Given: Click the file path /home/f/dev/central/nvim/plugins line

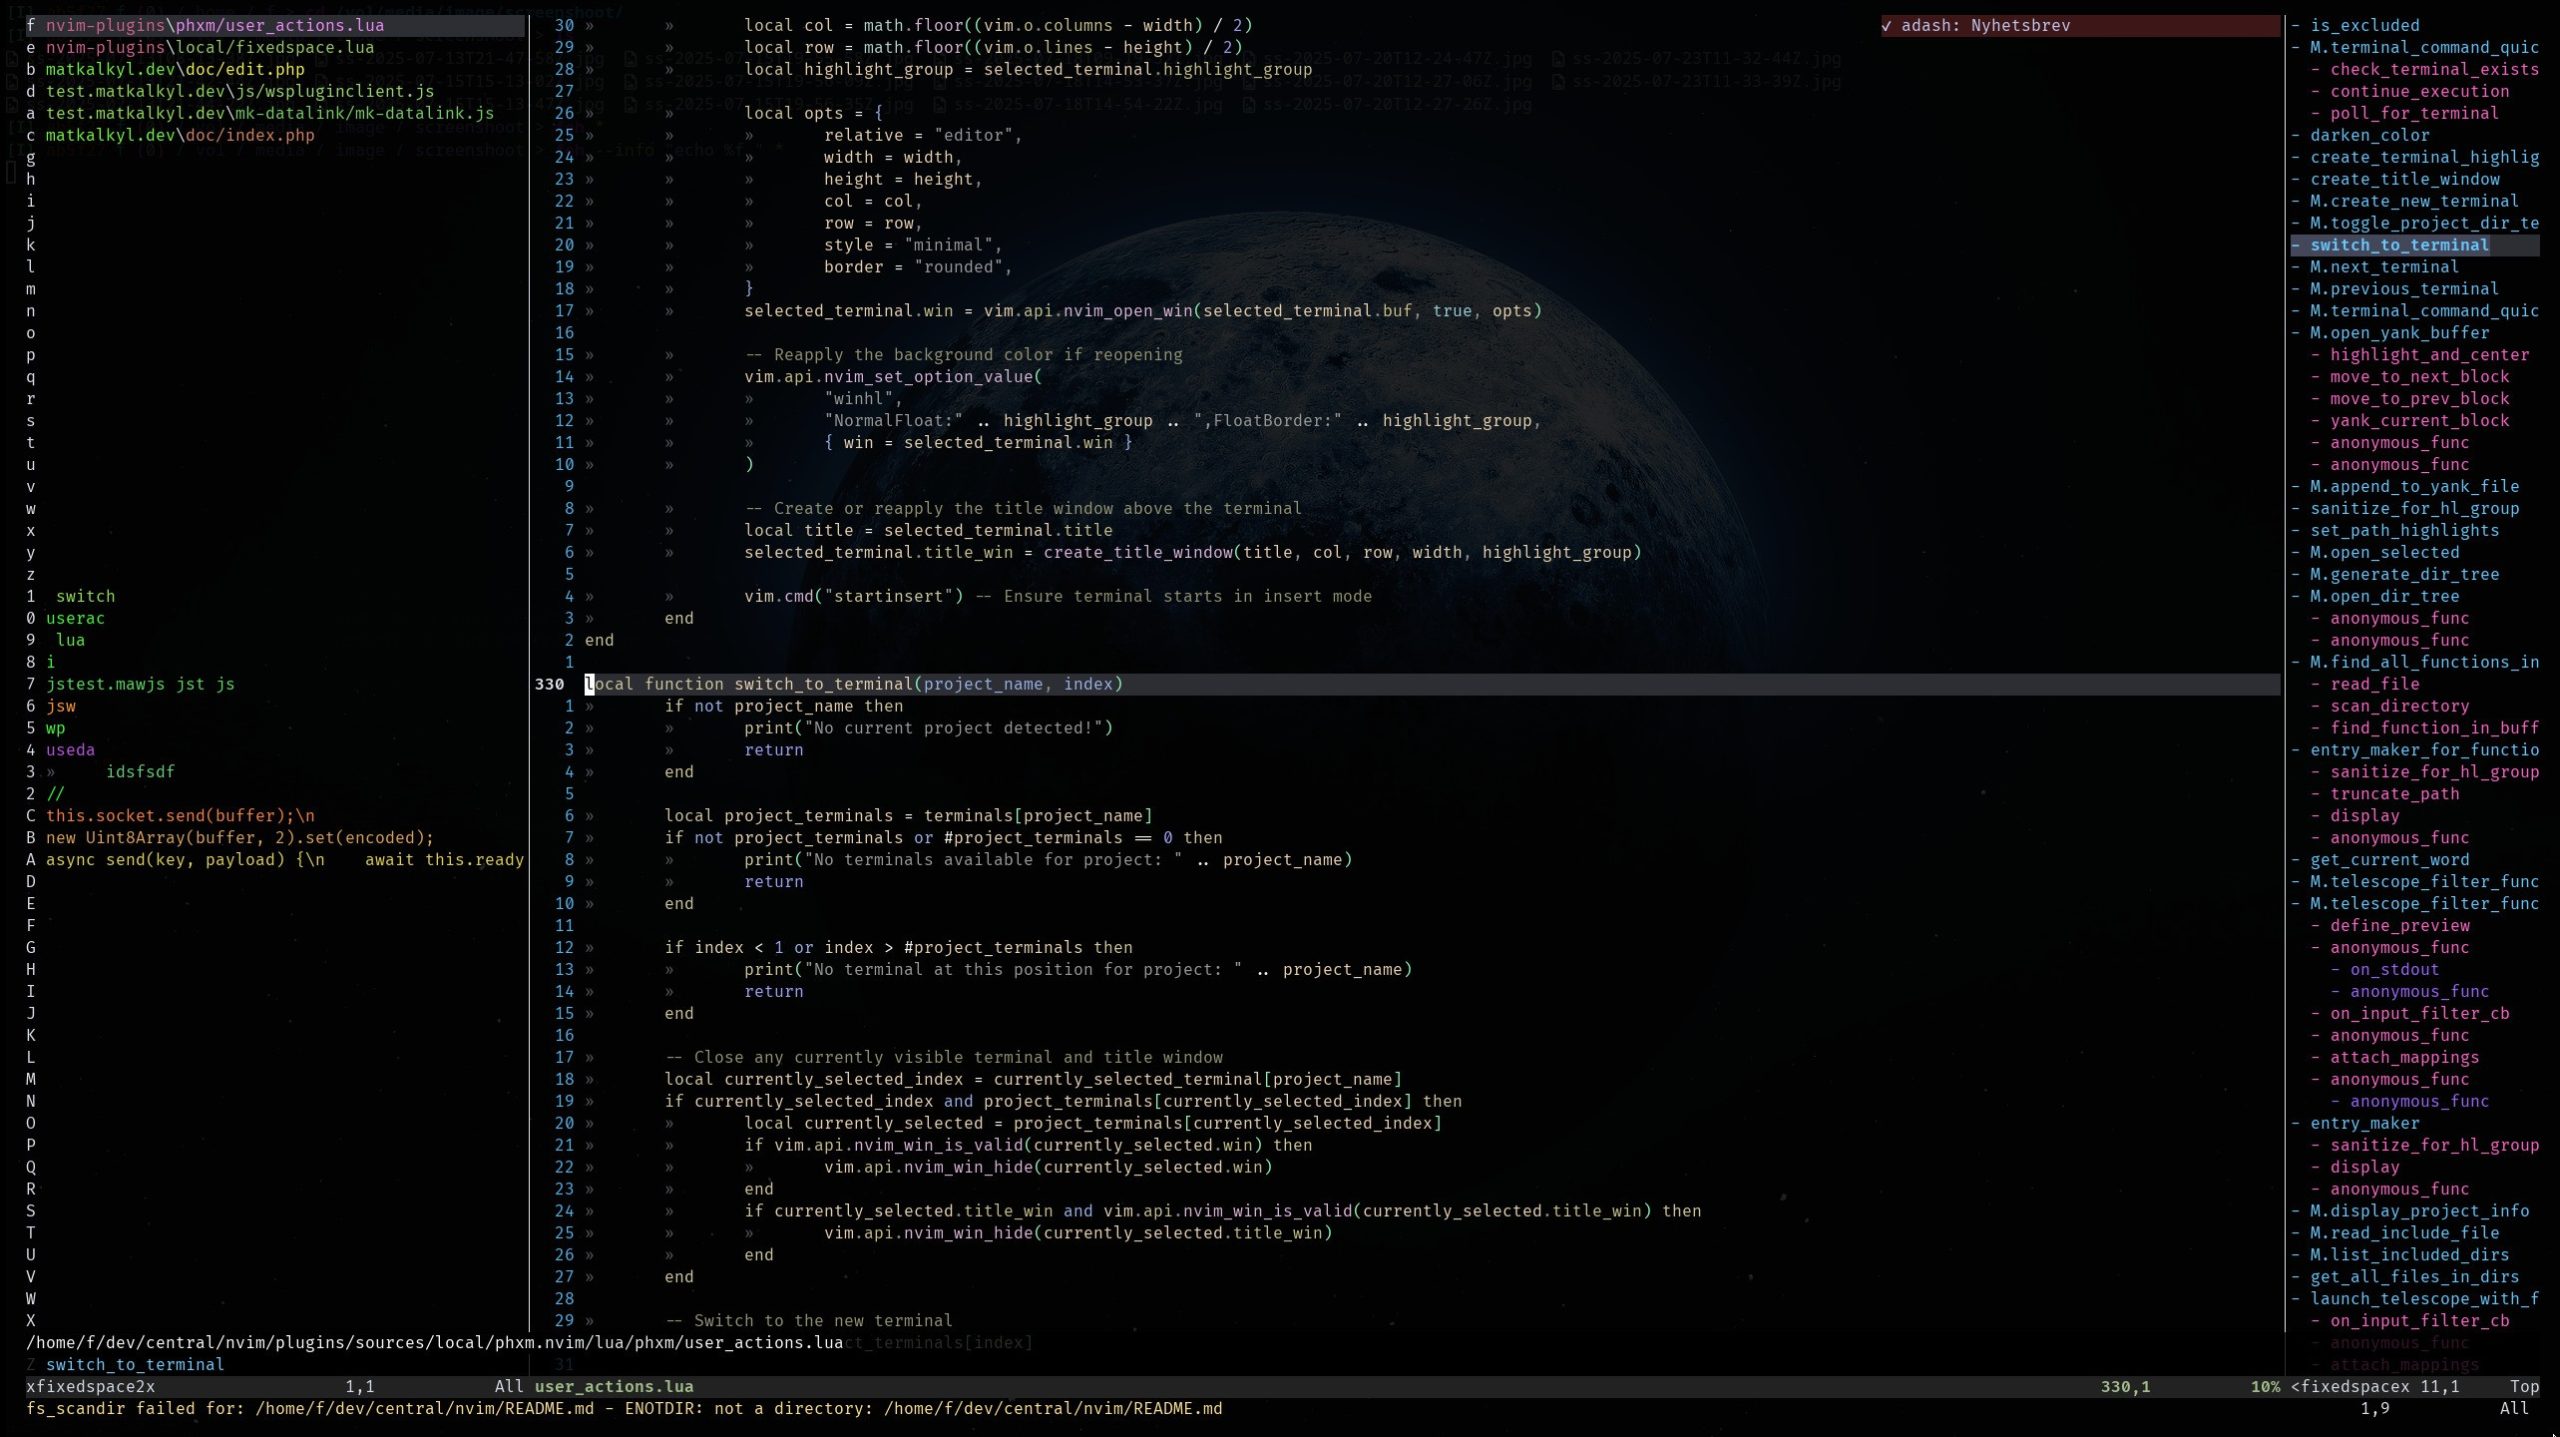Looking at the screenshot, I should point(434,1344).
